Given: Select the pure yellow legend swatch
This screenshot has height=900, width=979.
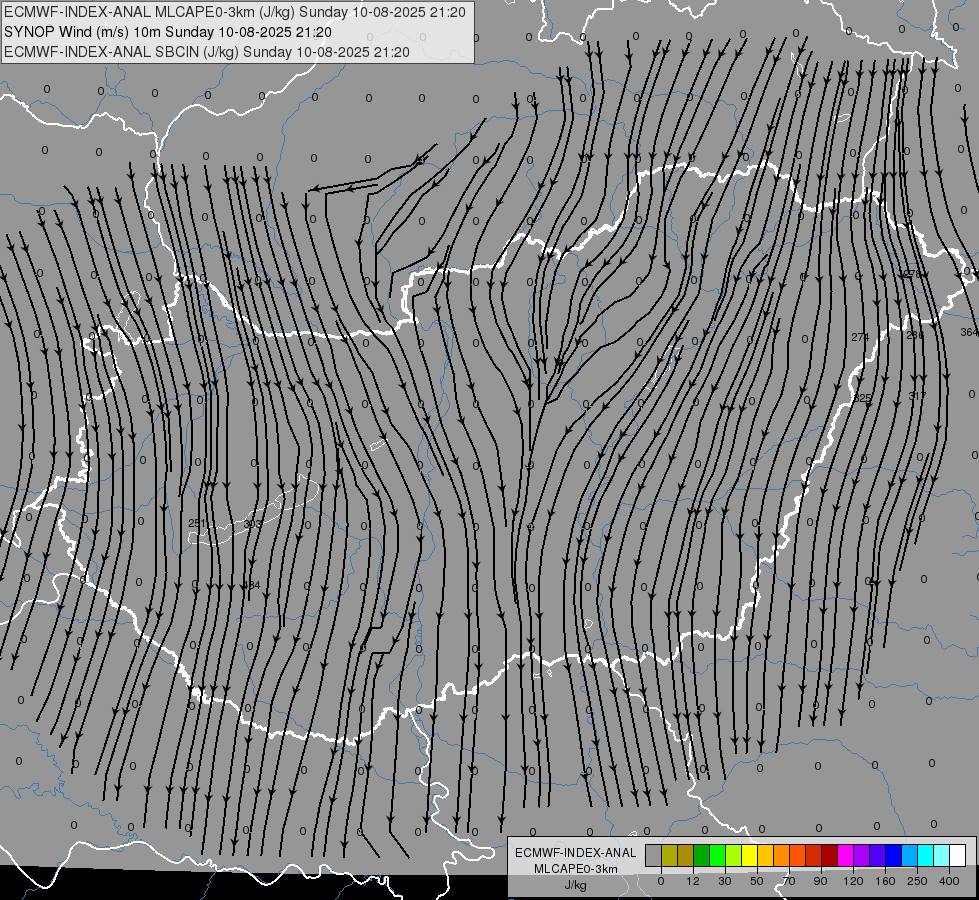Looking at the screenshot, I should click(x=750, y=855).
